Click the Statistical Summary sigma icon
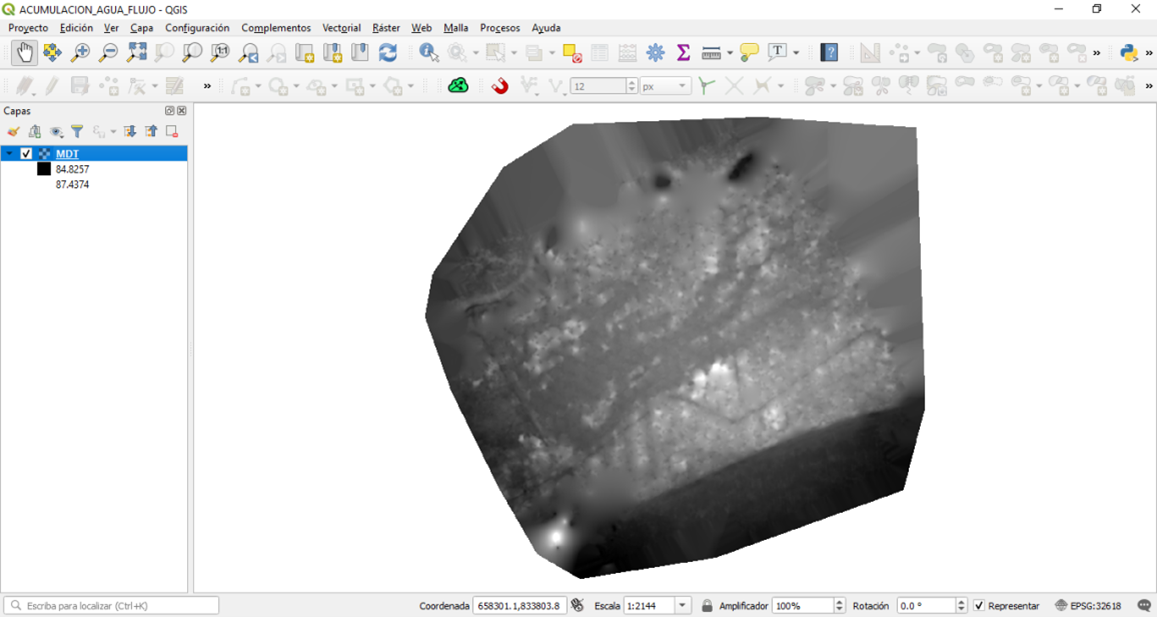 [x=683, y=52]
